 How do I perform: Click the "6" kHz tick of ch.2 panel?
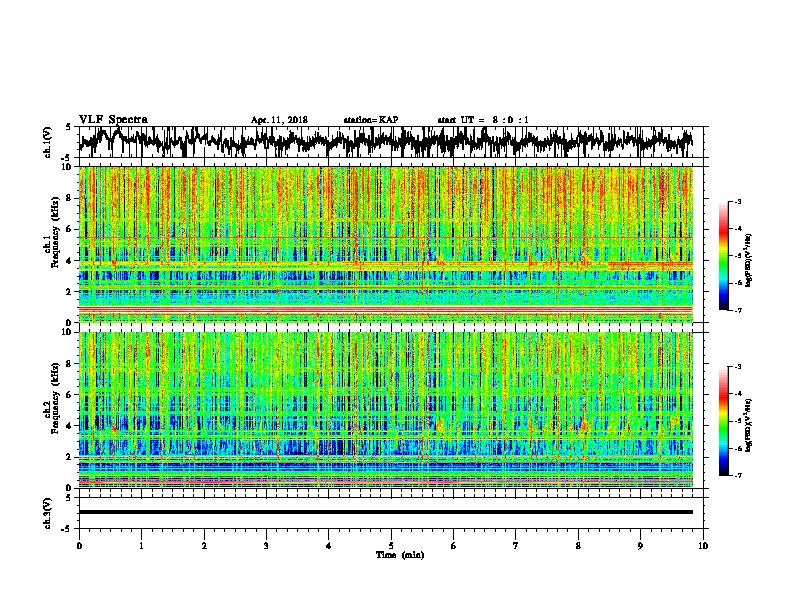pos(69,395)
